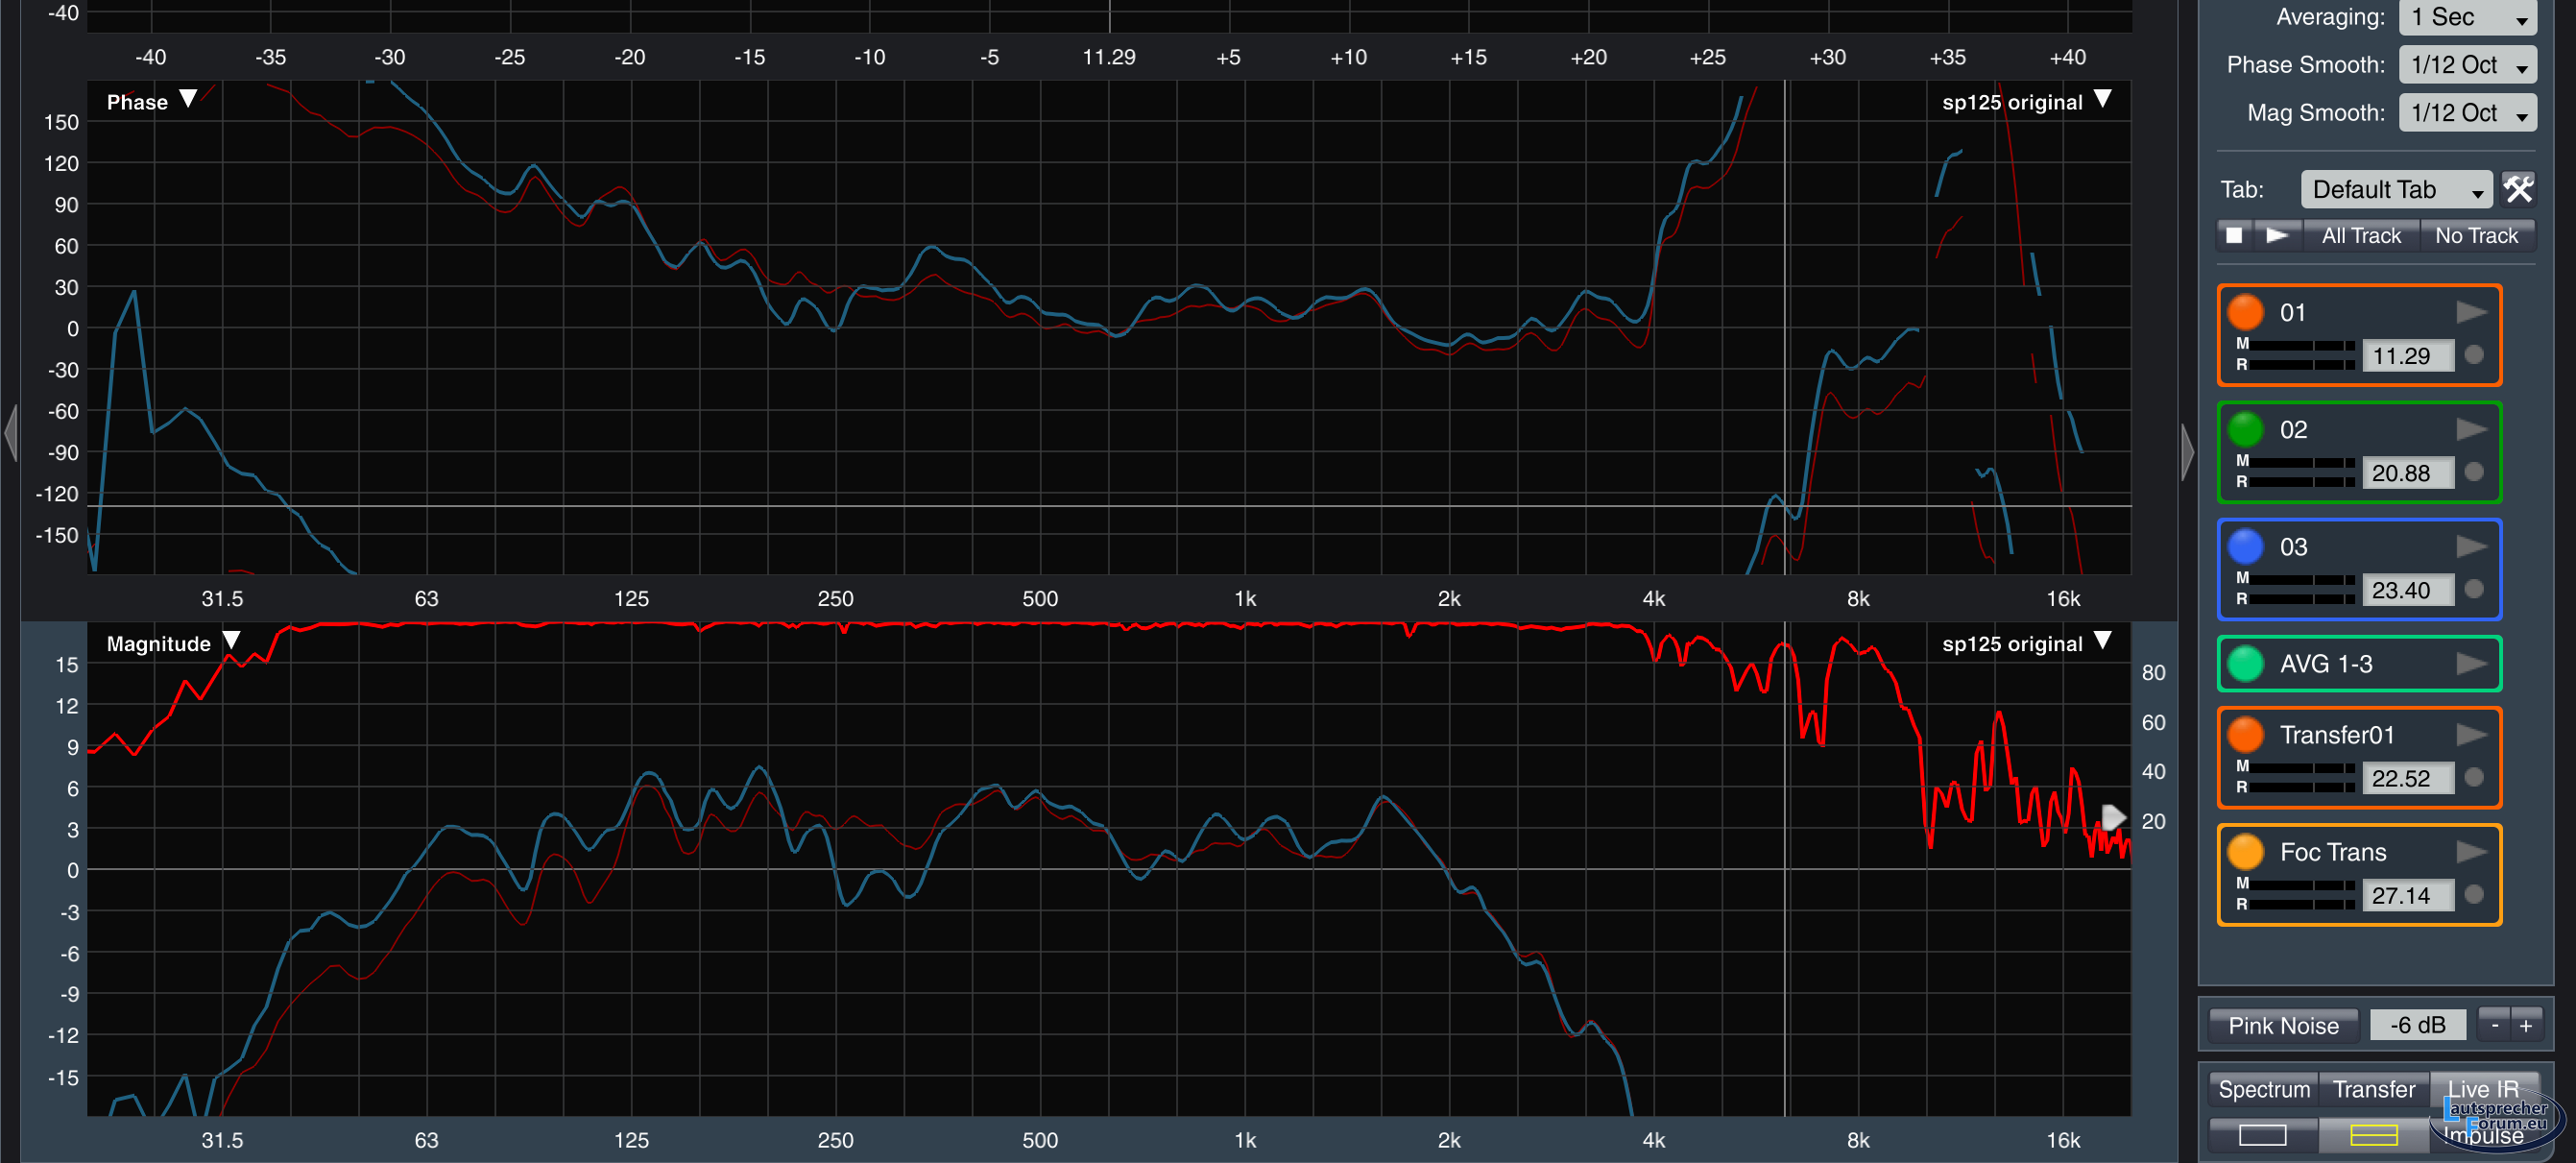This screenshot has width=2576, height=1163.
Task: Switch to Spectrum mode
Action: (2263, 1089)
